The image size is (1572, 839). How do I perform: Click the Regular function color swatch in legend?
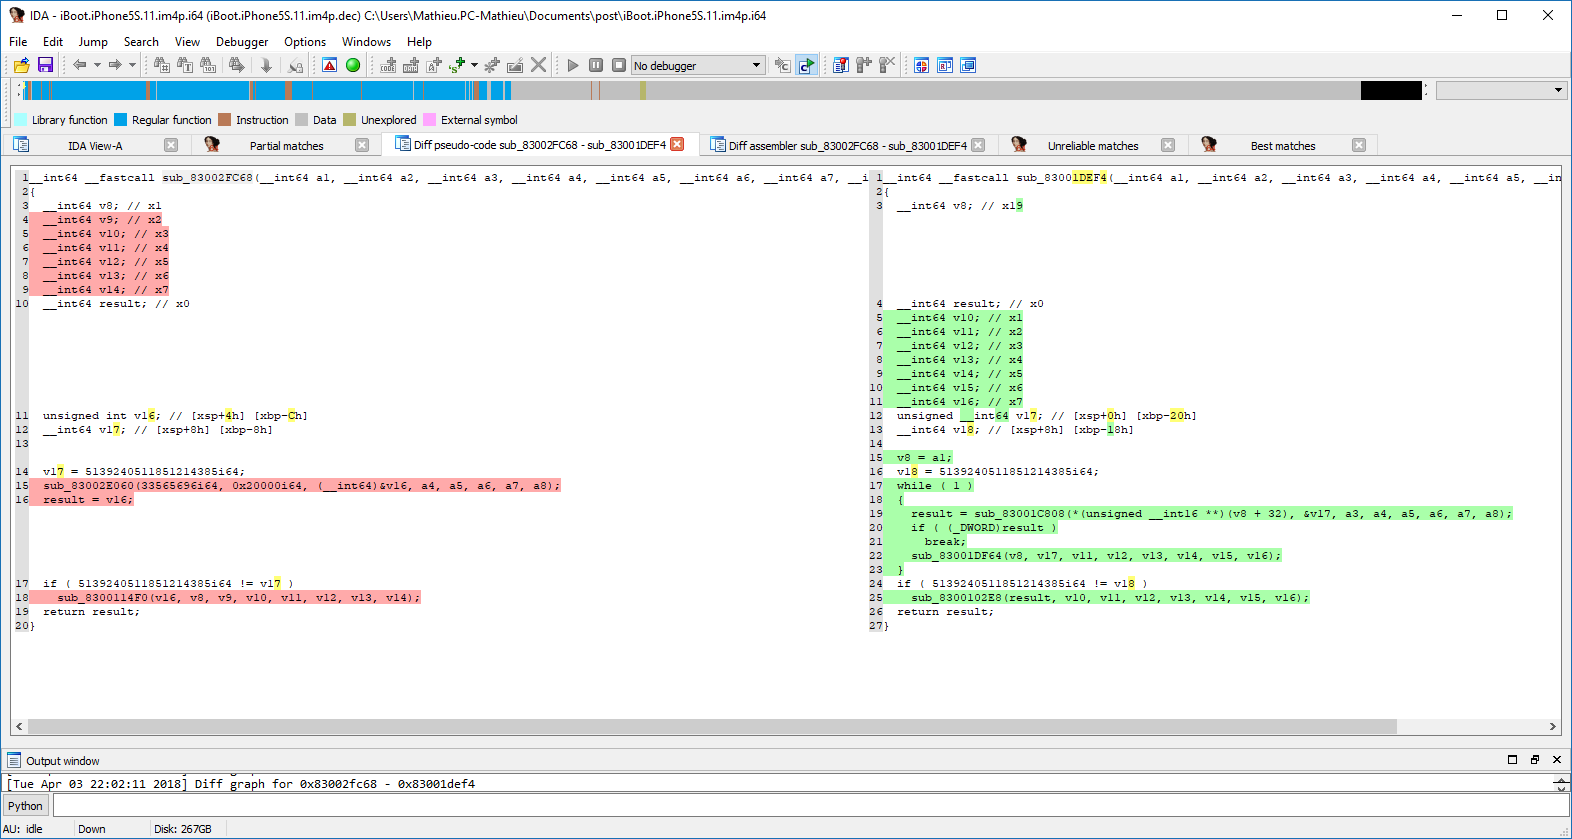[x=121, y=120]
